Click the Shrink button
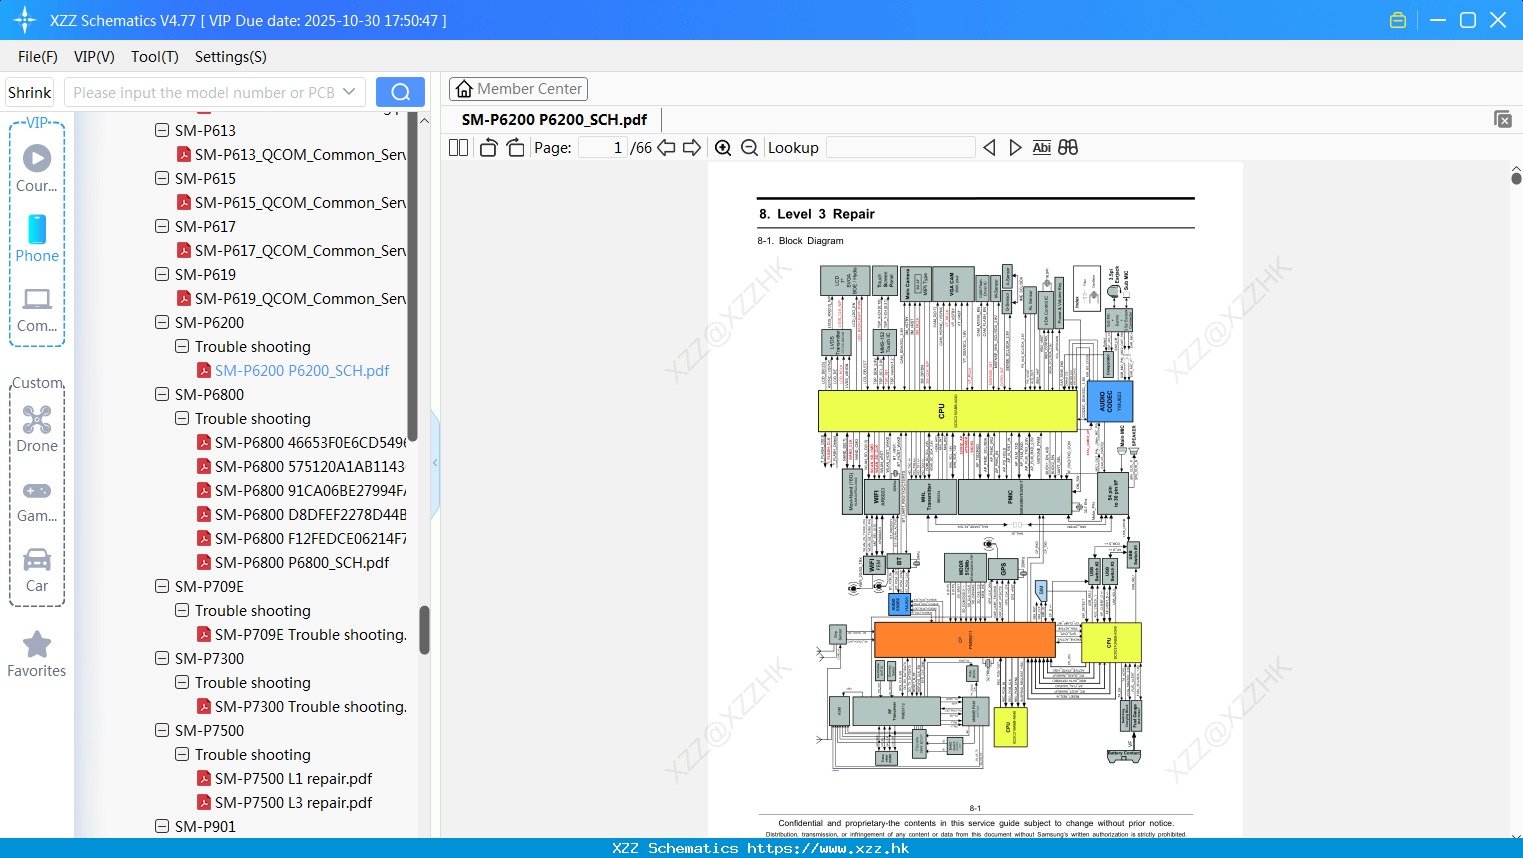Viewport: 1523px width, 858px height. click(29, 92)
